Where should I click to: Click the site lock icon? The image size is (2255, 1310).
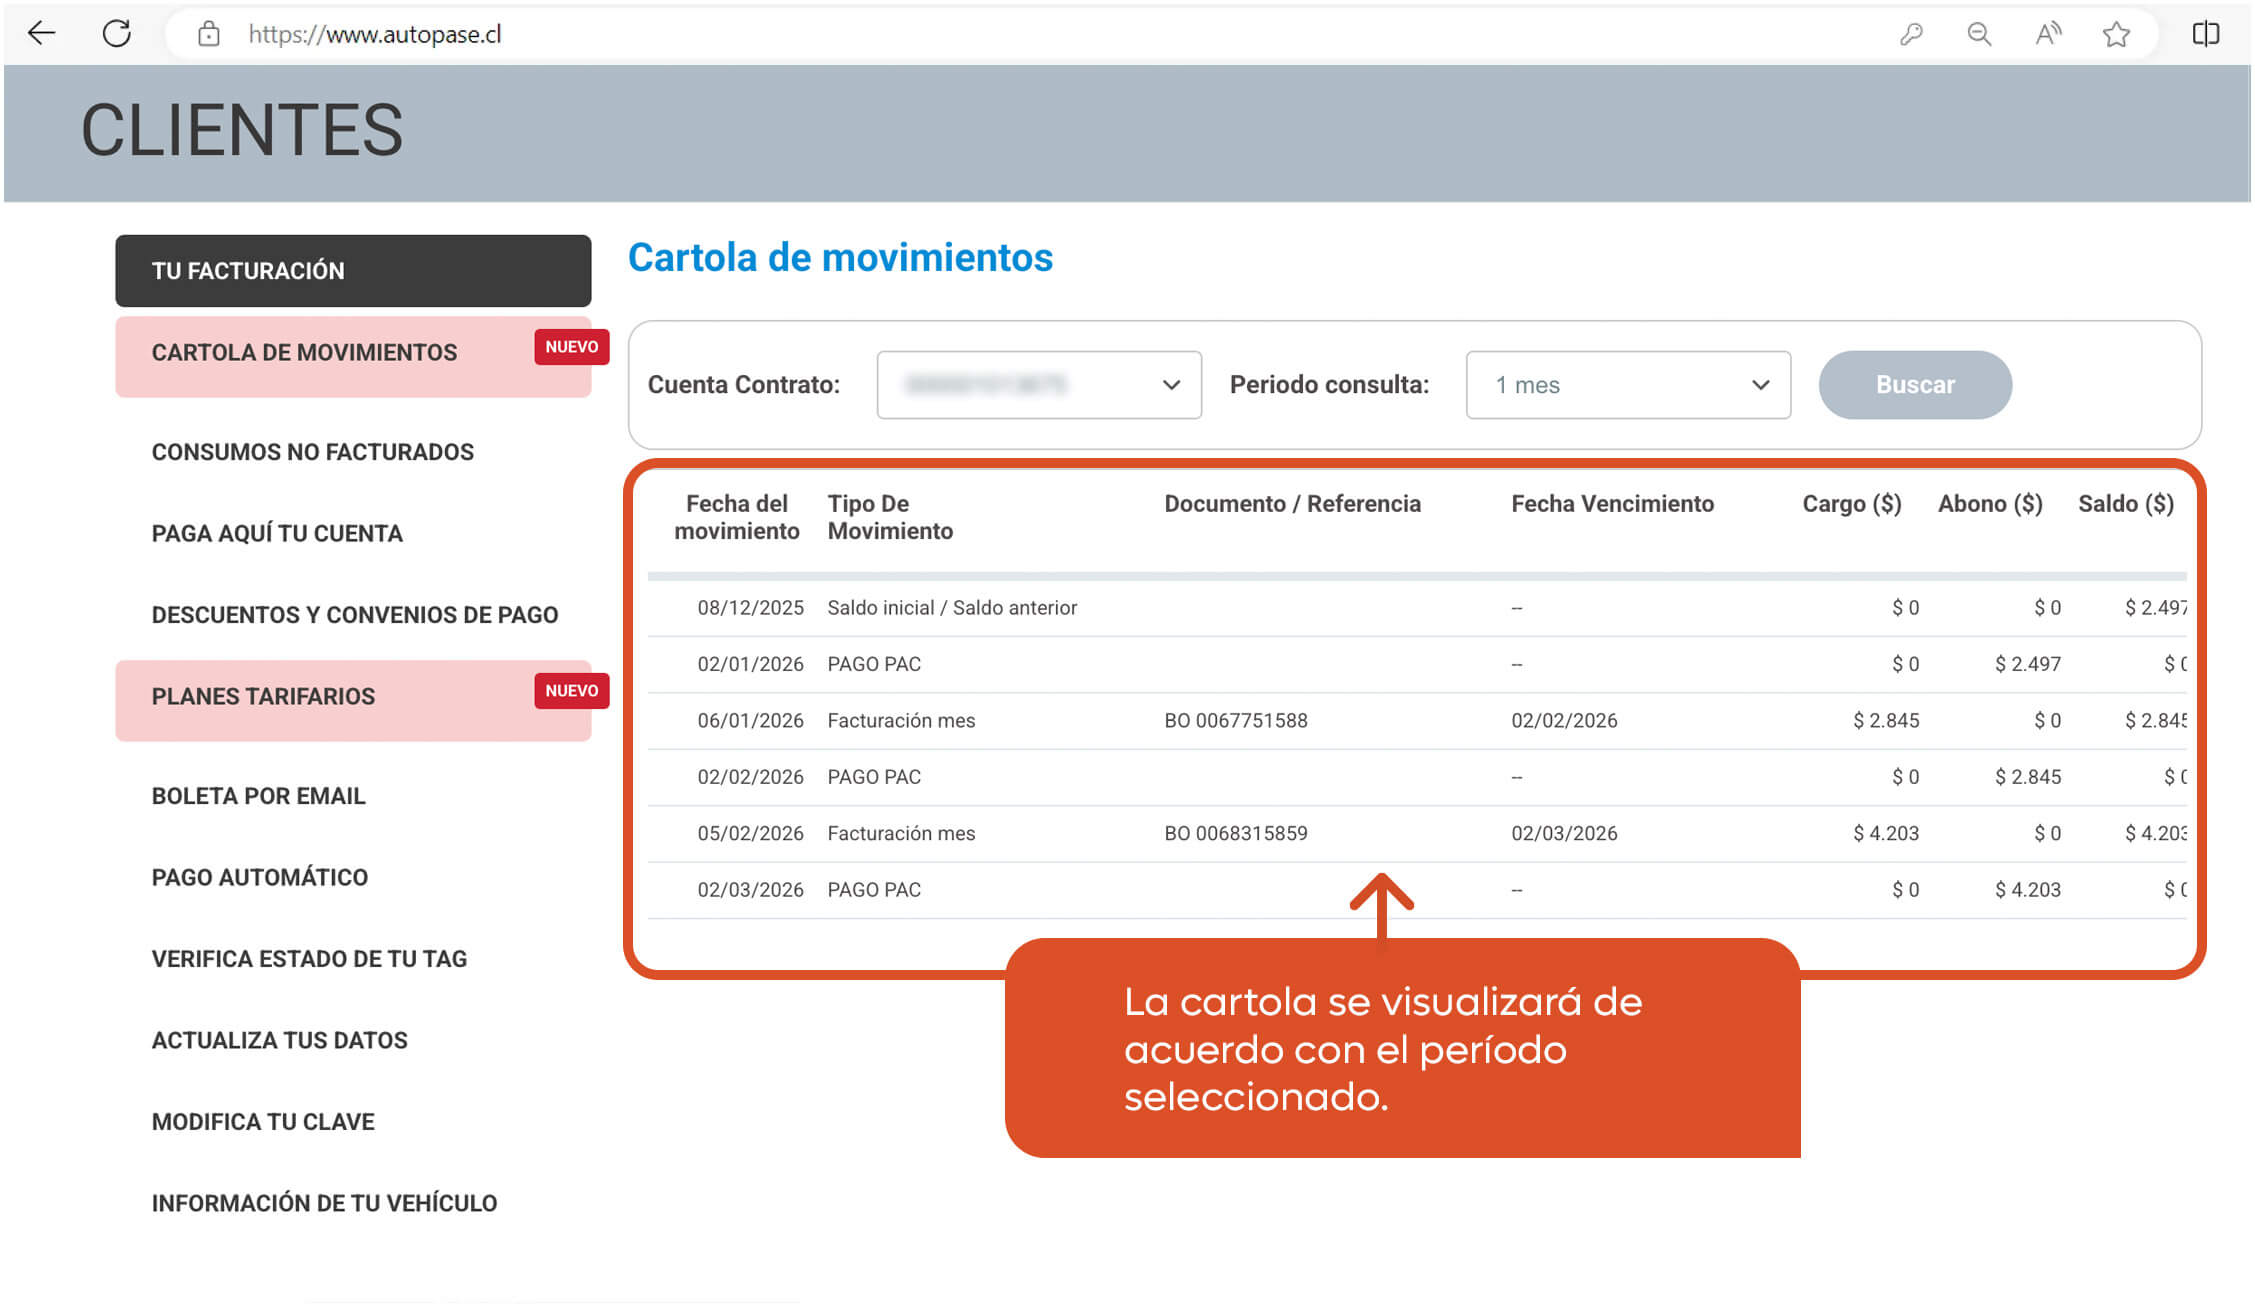coord(208,34)
